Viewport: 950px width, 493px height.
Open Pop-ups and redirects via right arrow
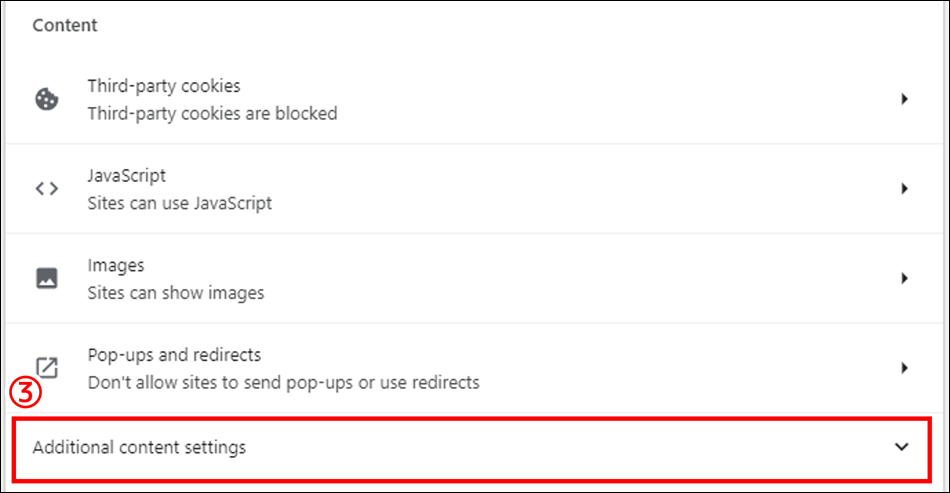904,368
